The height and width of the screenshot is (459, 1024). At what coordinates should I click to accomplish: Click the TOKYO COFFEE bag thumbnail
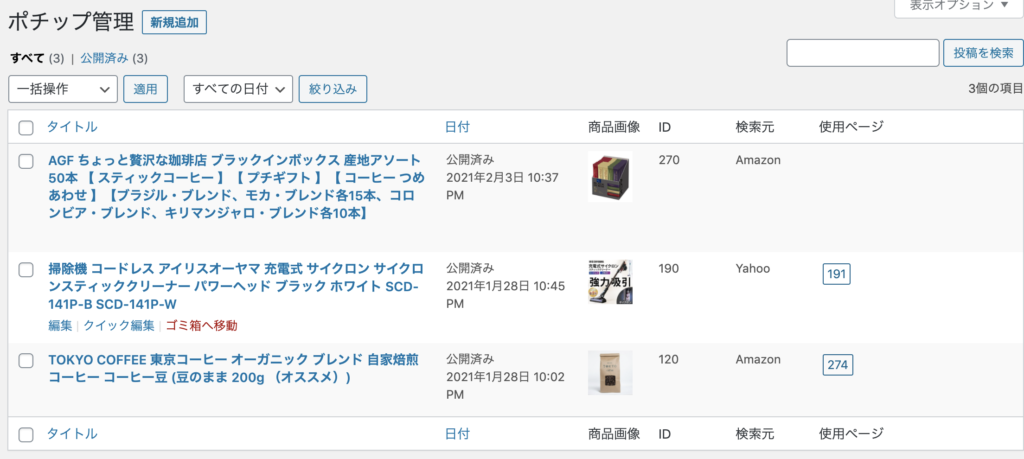[x=610, y=373]
